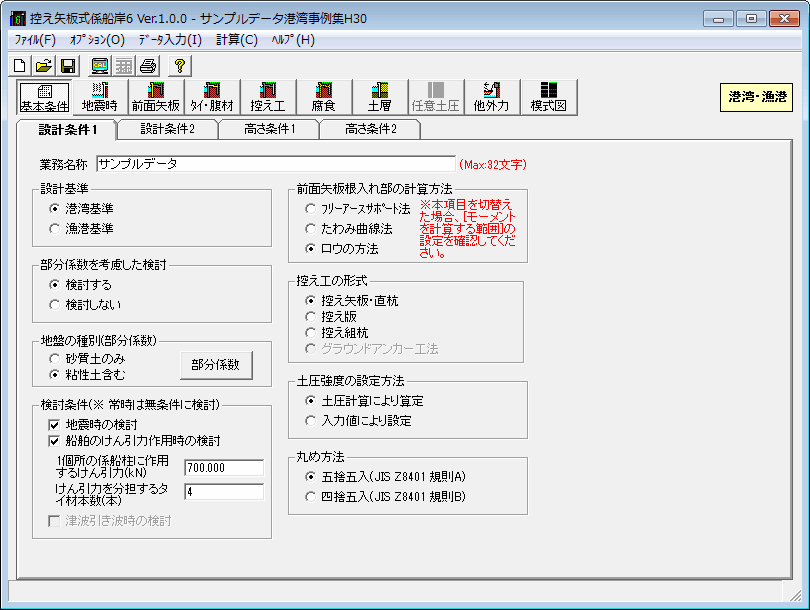The height and width of the screenshot is (610, 810).
Task: Close the application window
Action: [784, 19]
